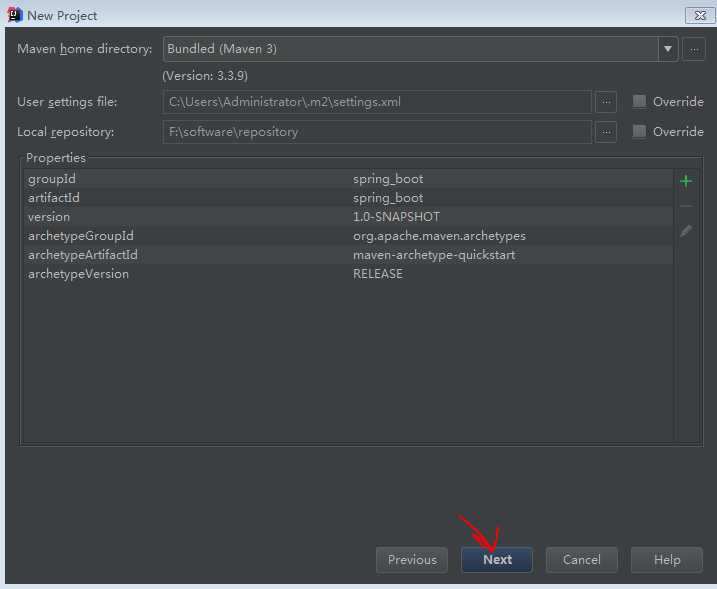Click the (Version: 3.3.9) label

coord(205,76)
